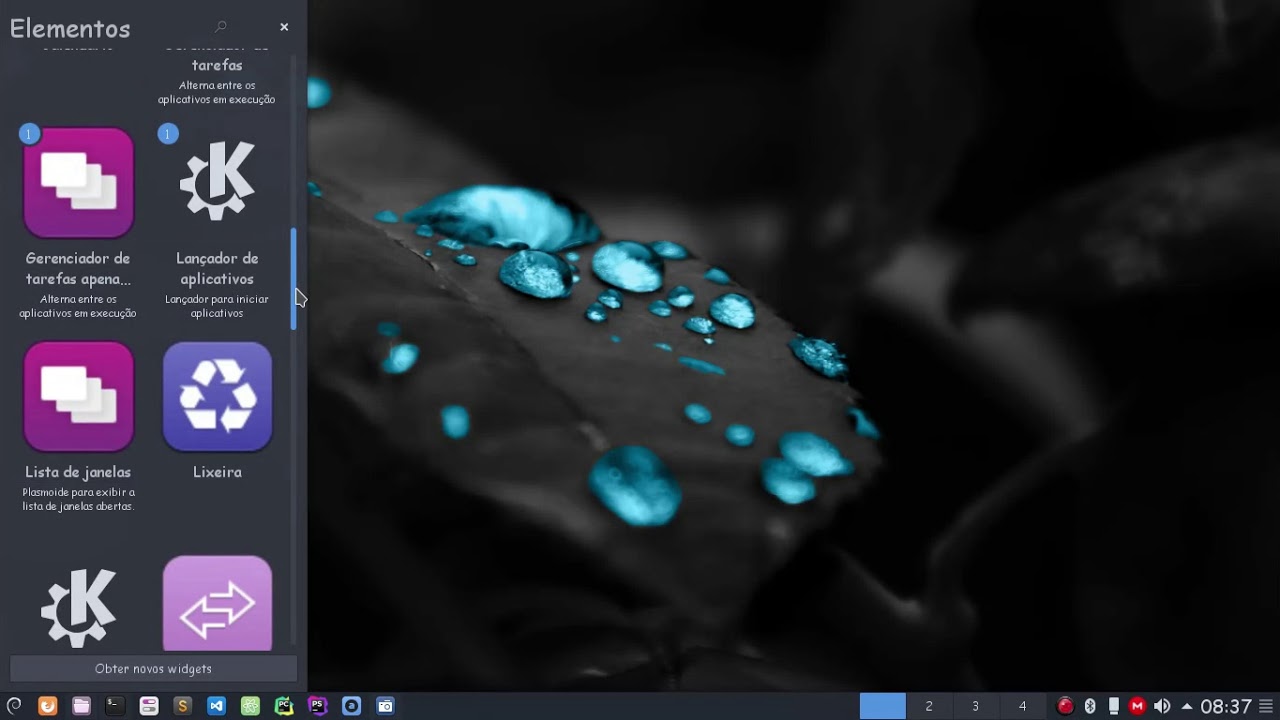This screenshot has width=1280, height=720.
Task: Open the volume control tray icon
Action: (x=1161, y=706)
